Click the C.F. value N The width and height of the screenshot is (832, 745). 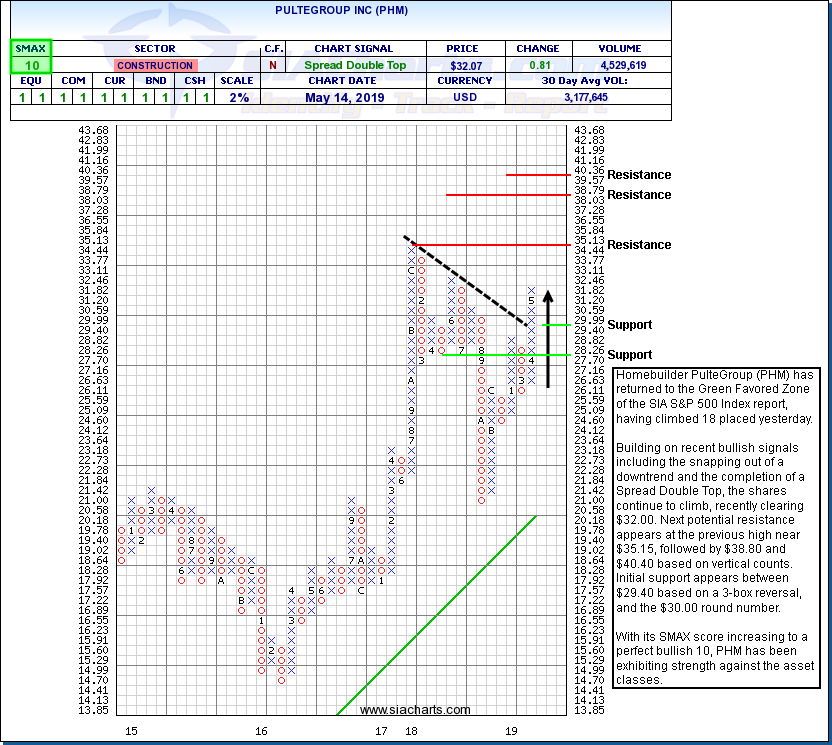(273, 65)
